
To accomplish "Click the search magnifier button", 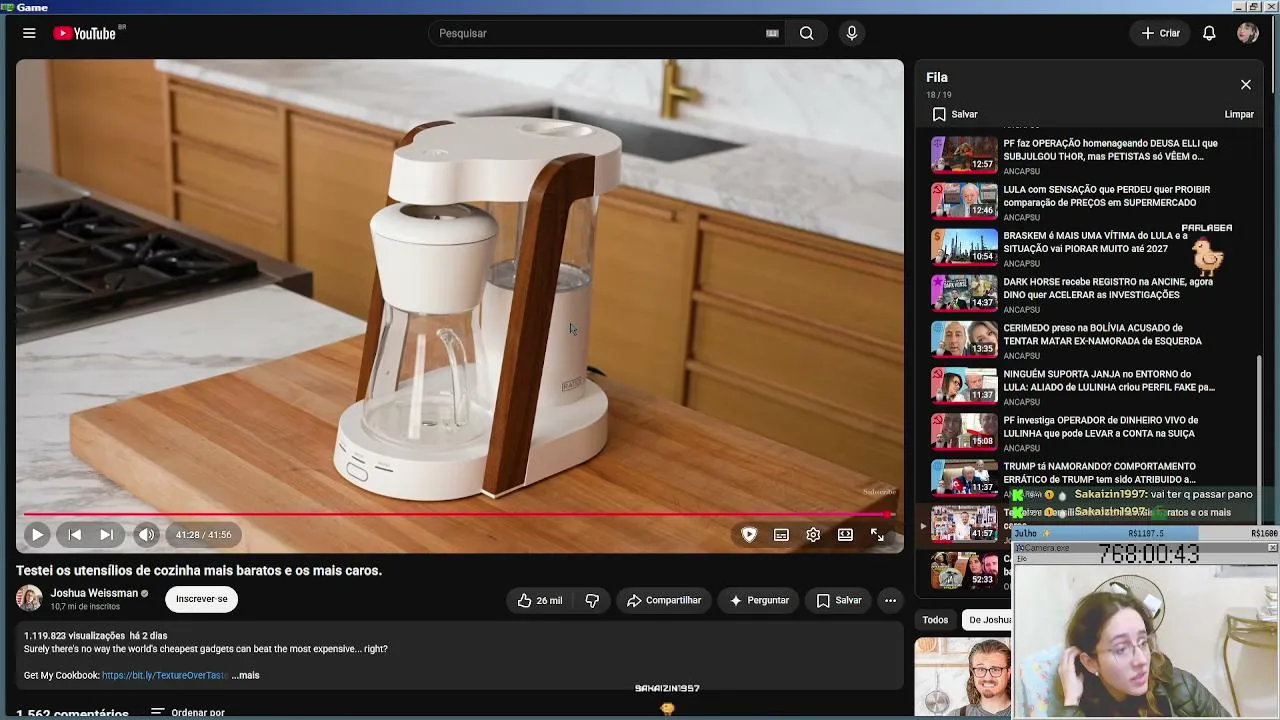I will click(806, 33).
